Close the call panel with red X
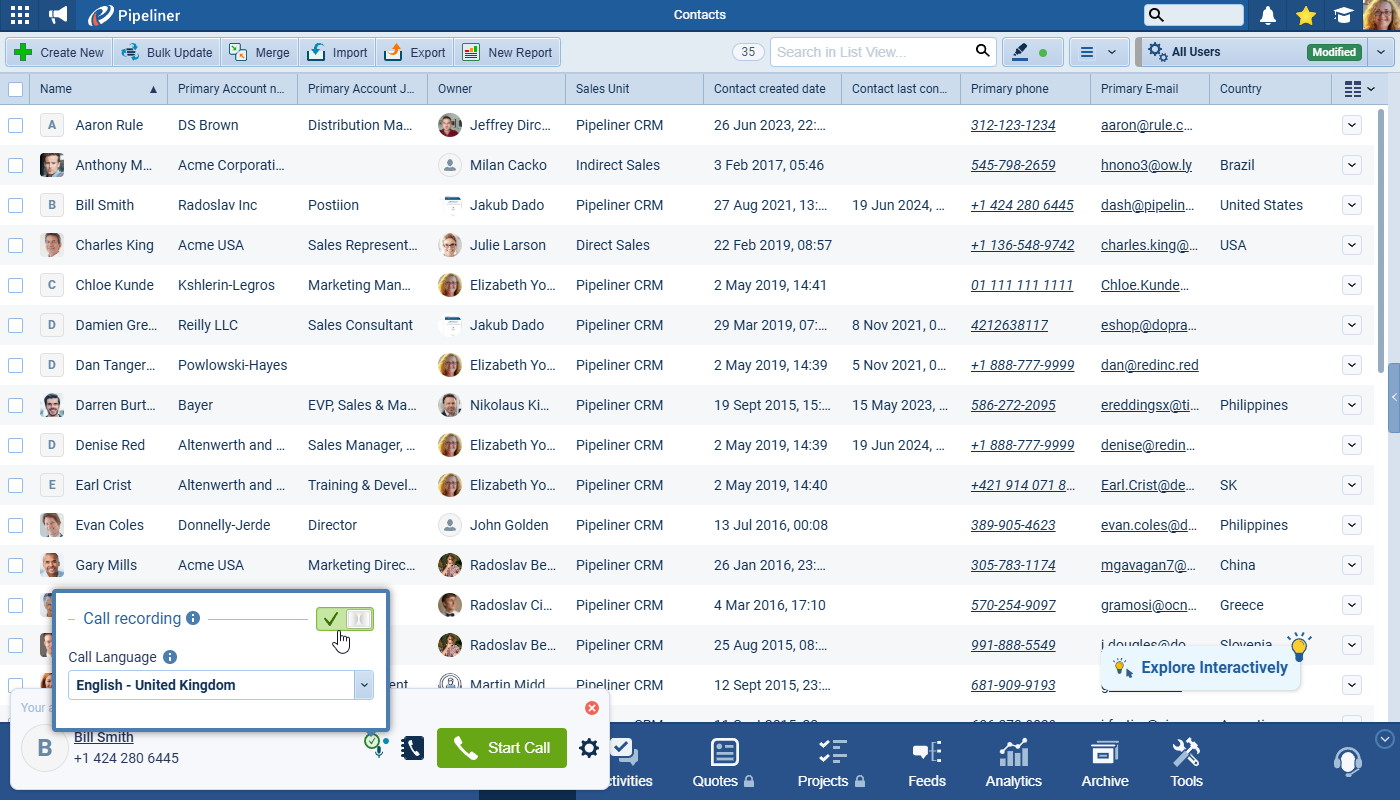This screenshot has height=800, width=1400. (591, 708)
